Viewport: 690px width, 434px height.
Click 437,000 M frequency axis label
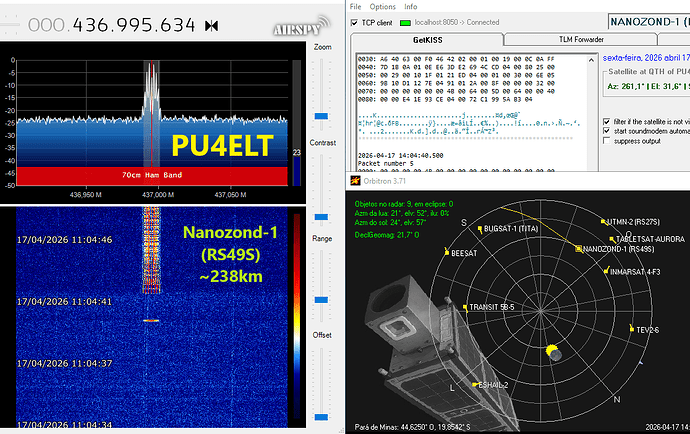158,195
